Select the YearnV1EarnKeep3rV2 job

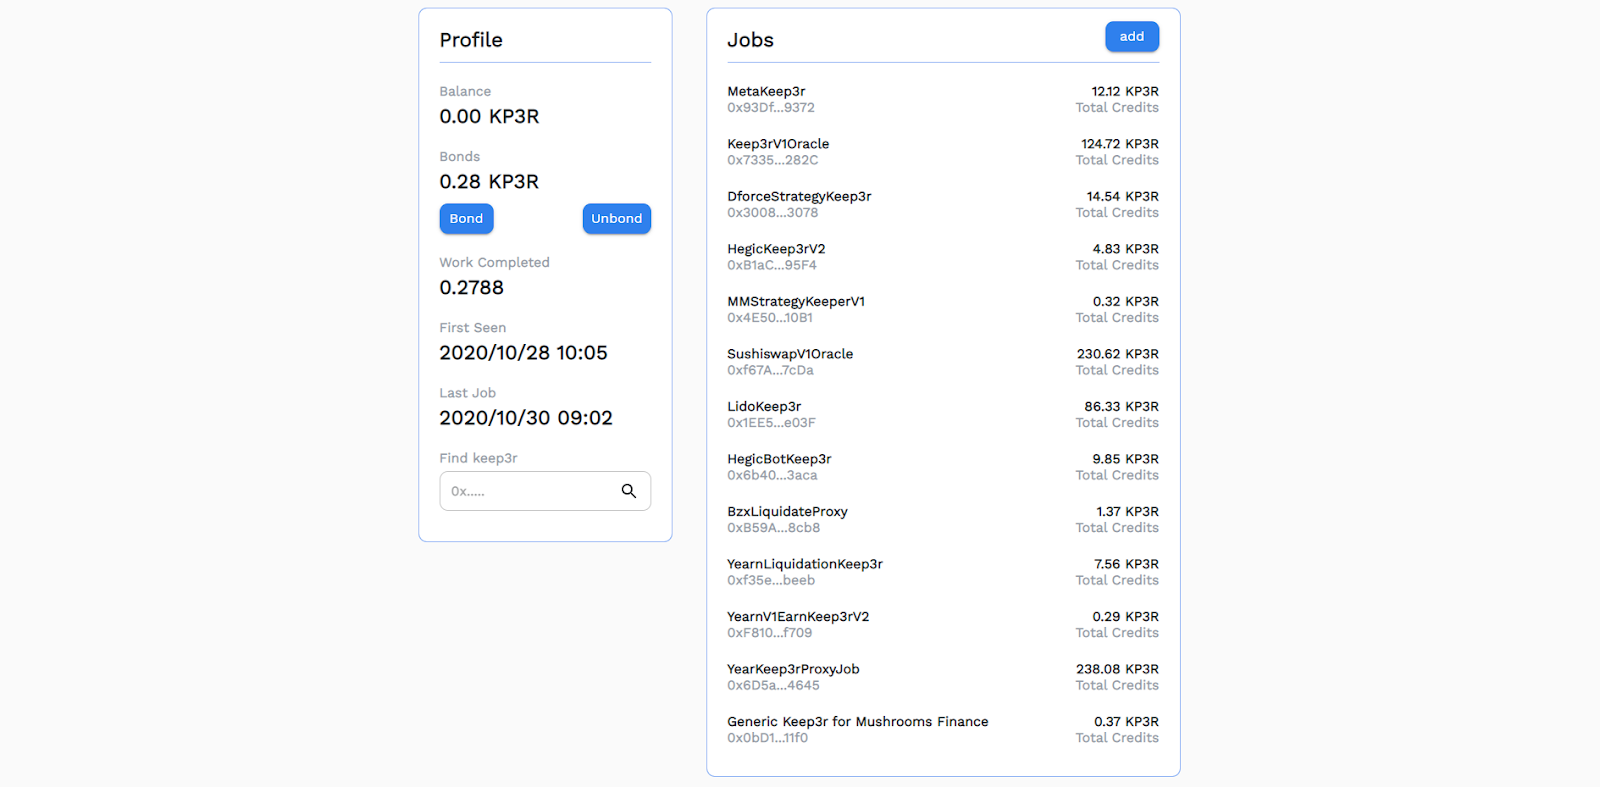798,616
